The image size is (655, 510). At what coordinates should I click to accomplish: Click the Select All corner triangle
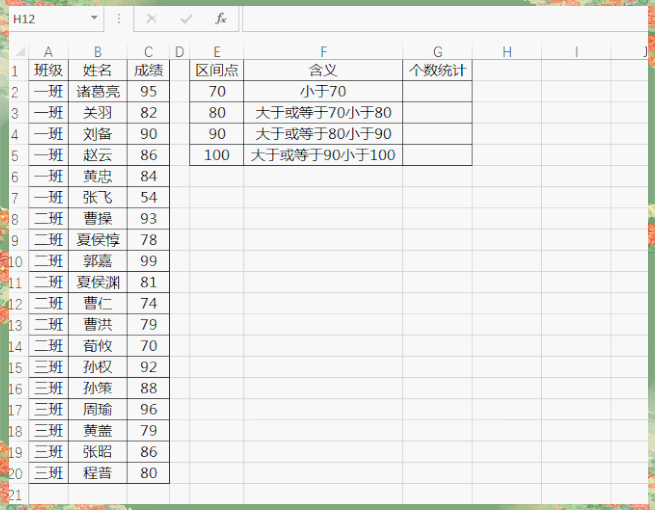tap(20, 52)
